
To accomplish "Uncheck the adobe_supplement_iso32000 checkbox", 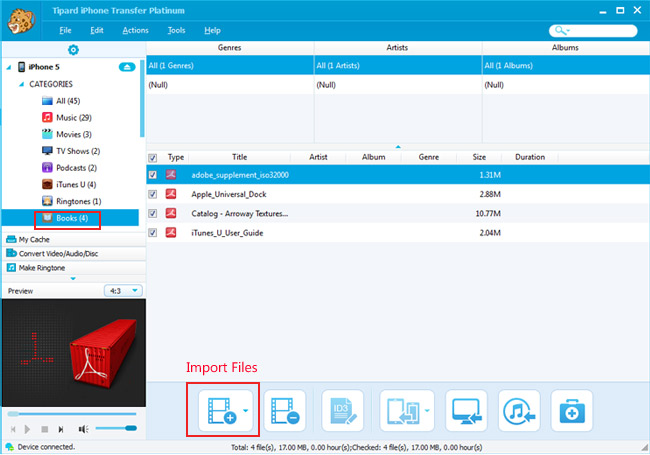I will [x=153, y=175].
